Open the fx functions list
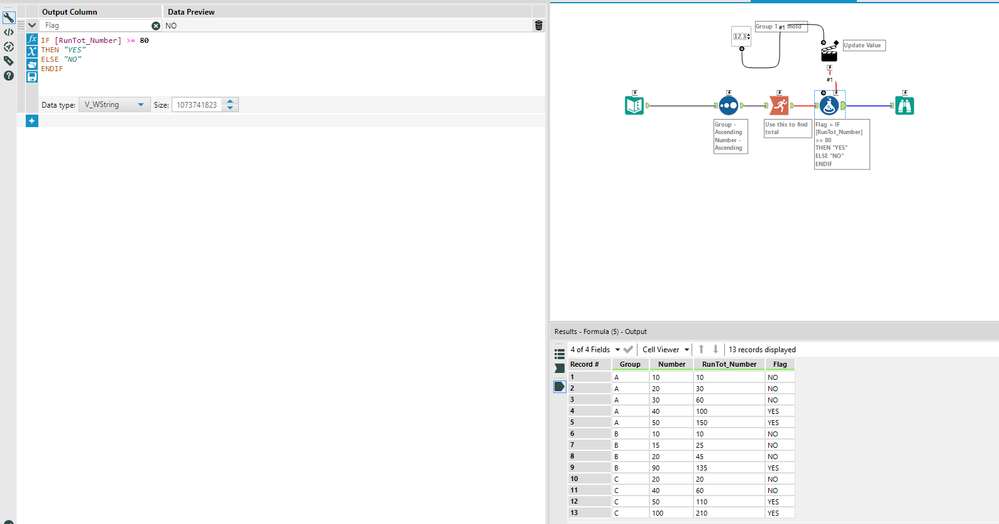The height and width of the screenshot is (524, 999). click(x=32, y=40)
